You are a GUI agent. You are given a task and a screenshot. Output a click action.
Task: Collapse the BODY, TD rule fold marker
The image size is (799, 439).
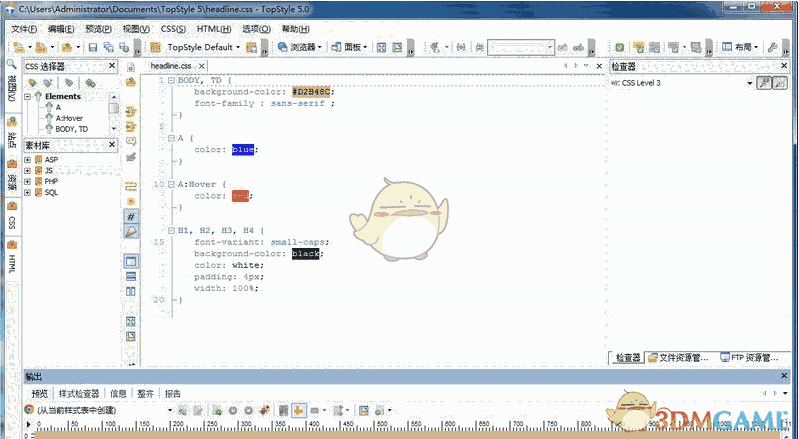[171, 79]
